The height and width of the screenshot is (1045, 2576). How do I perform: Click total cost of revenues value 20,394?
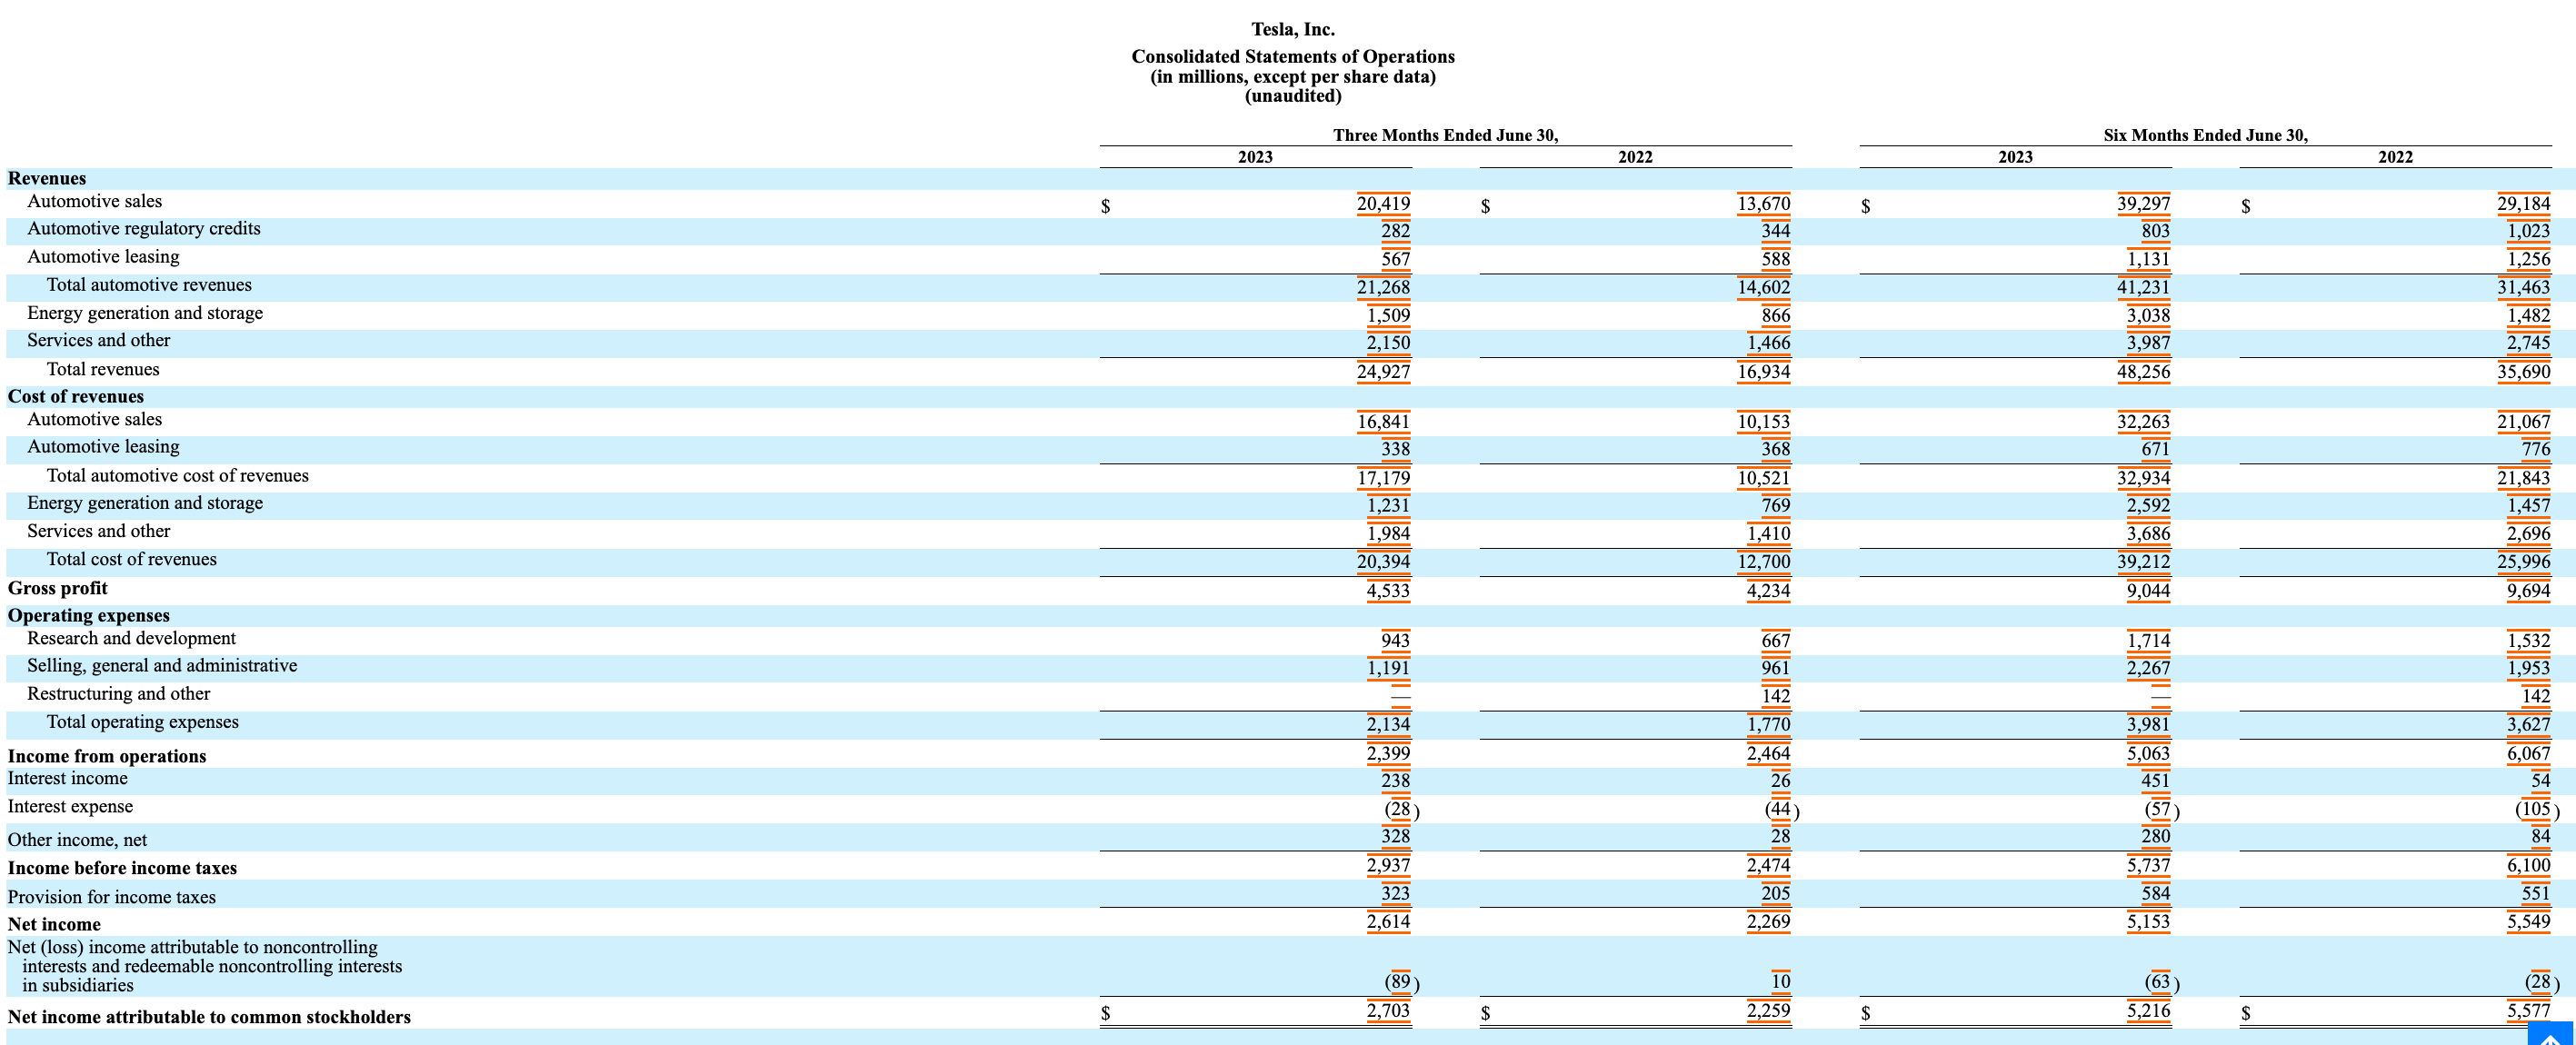[1384, 562]
